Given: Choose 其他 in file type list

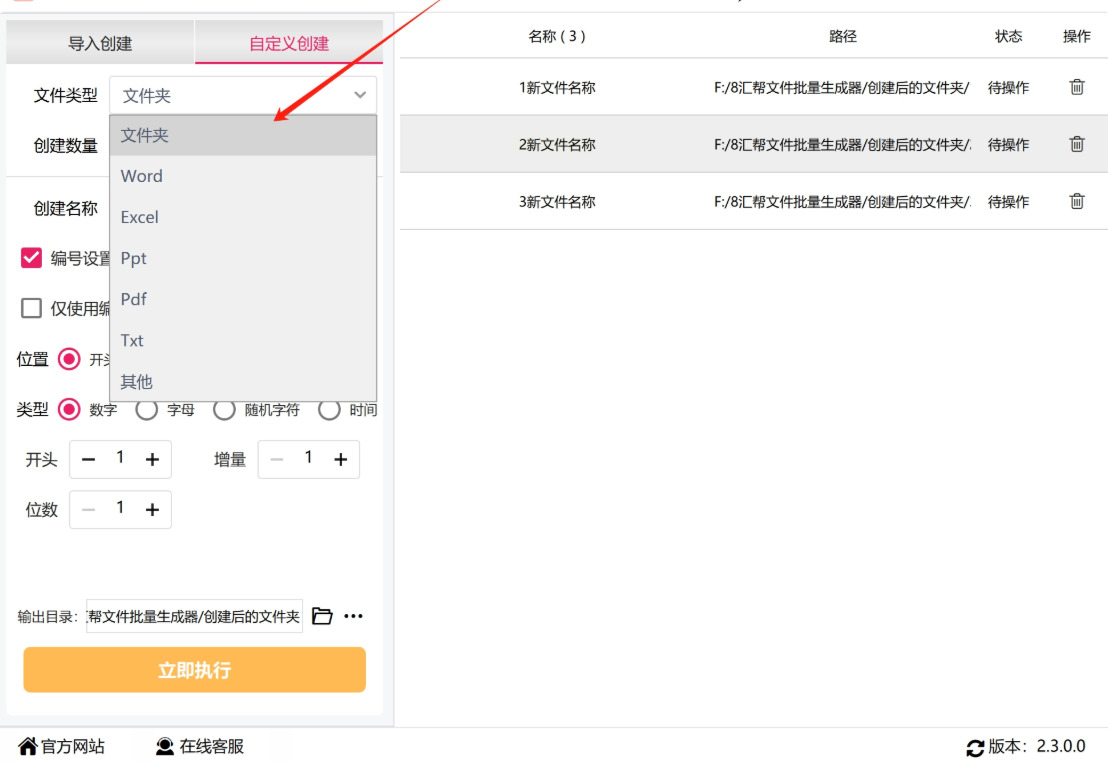Looking at the screenshot, I should (x=243, y=382).
